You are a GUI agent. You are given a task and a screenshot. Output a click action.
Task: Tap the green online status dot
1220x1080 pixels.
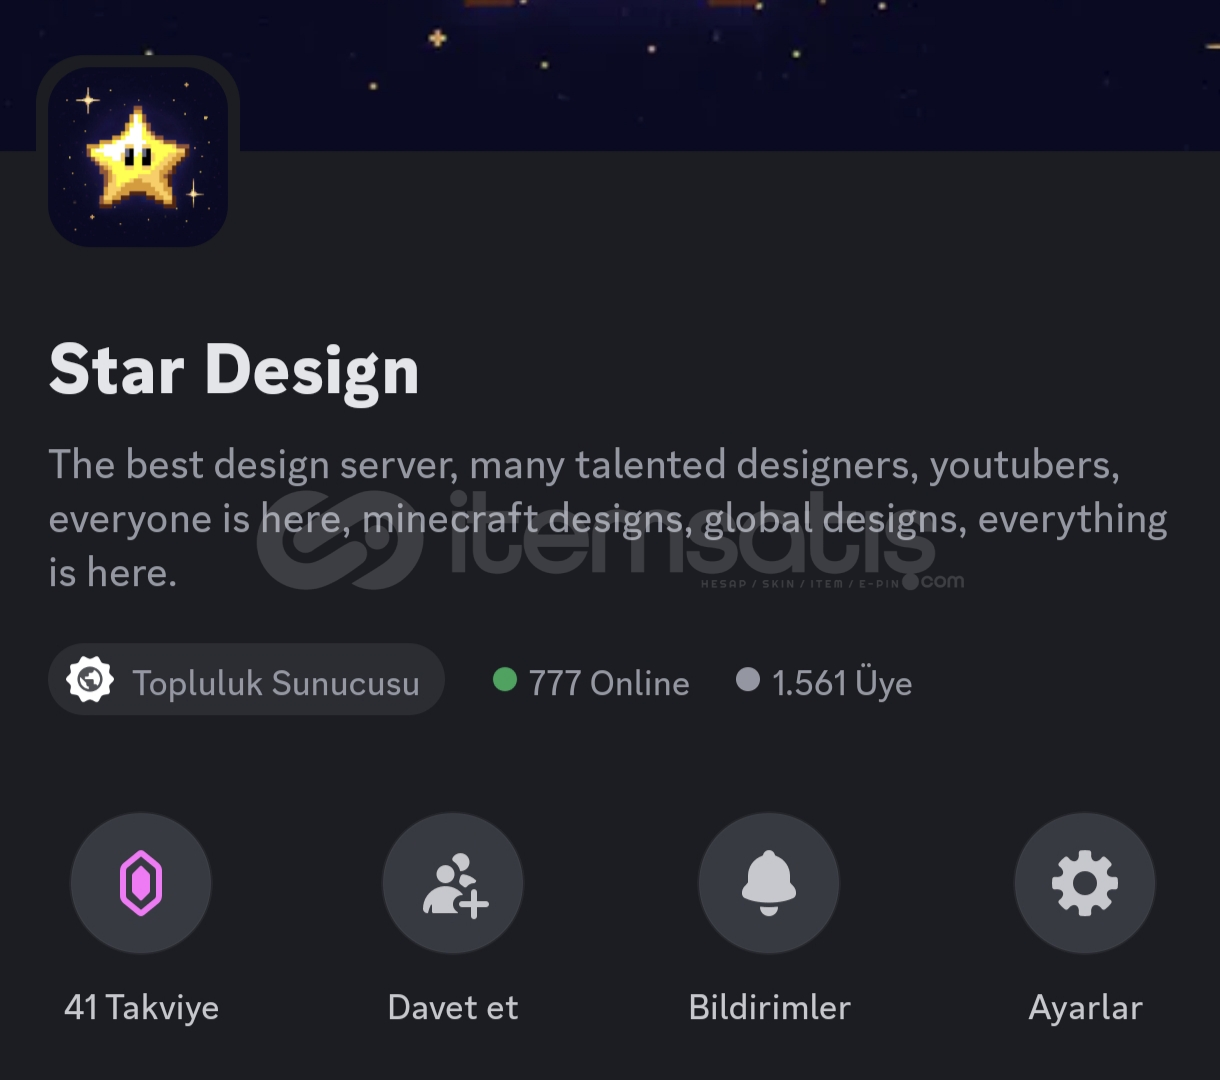tap(505, 680)
